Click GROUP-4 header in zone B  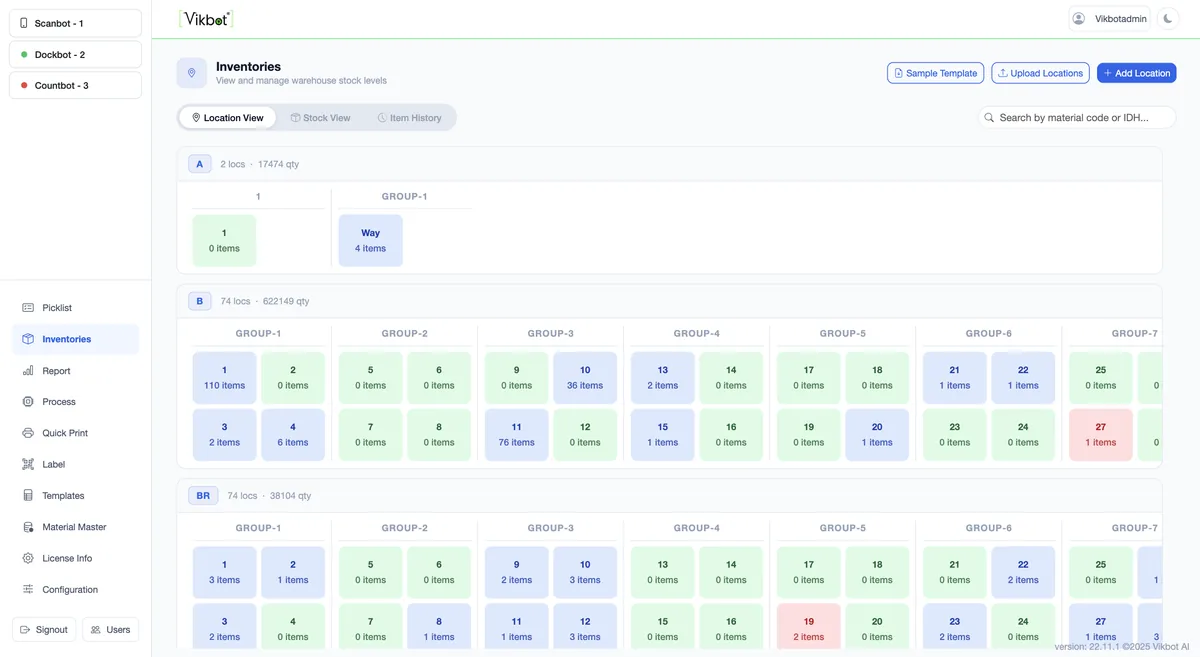(x=697, y=333)
